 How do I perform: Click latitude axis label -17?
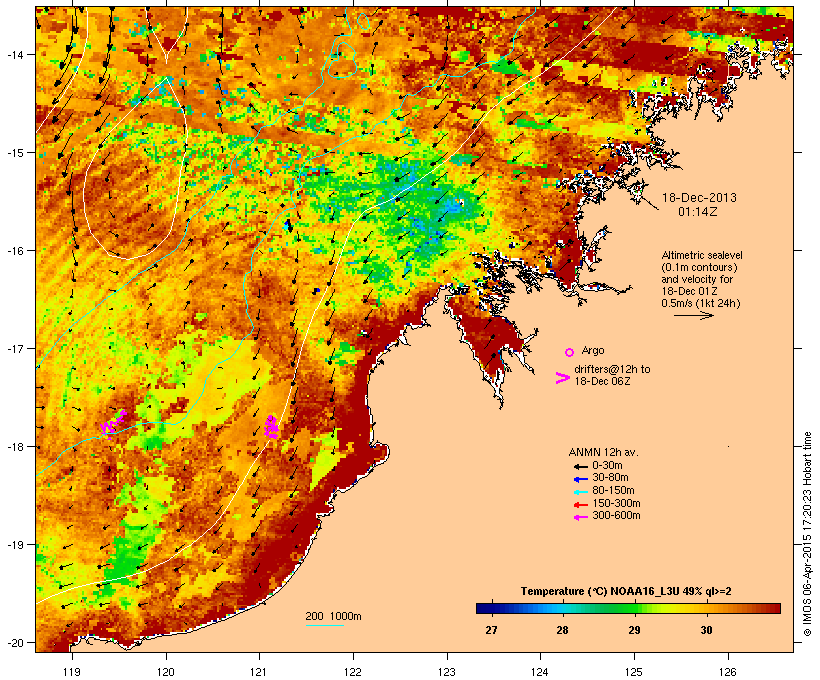pos(14,349)
